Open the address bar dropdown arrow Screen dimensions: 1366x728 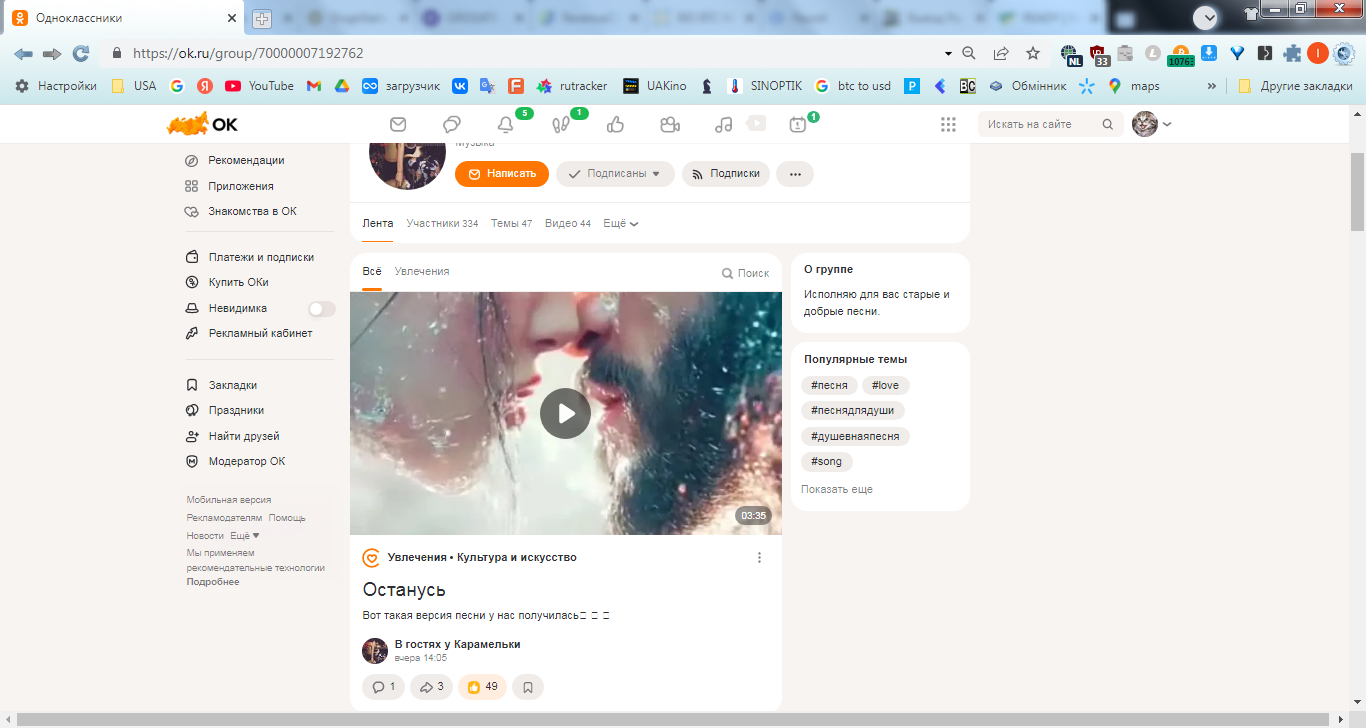(x=948, y=53)
